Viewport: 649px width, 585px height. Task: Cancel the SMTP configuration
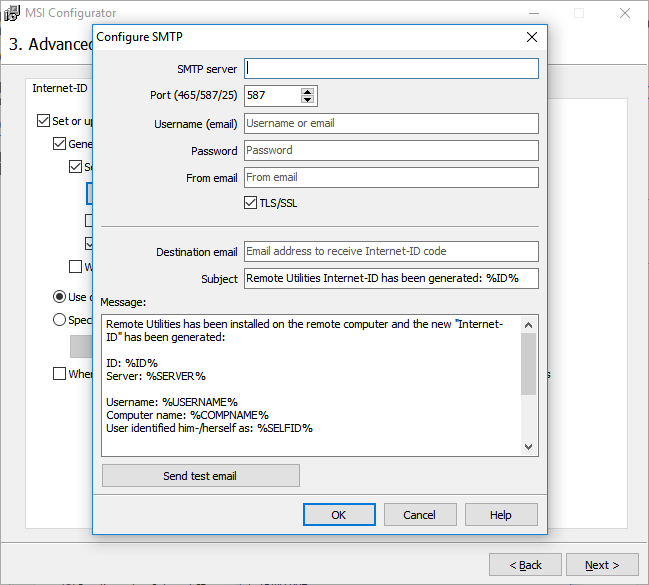(419, 515)
